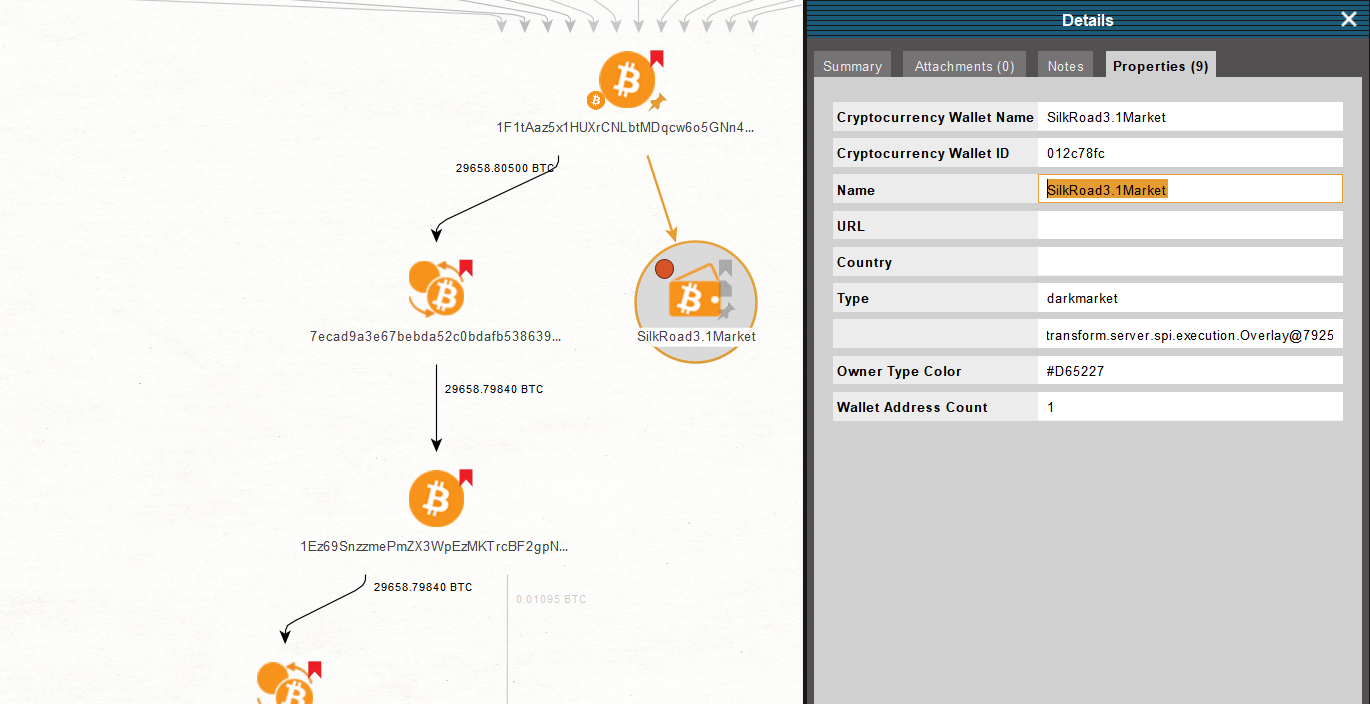Select the 1Ez69SnzzmePmZX3 bitcoin address node icon
The height and width of the screenshot is (704, 1370).
(437, 498)
